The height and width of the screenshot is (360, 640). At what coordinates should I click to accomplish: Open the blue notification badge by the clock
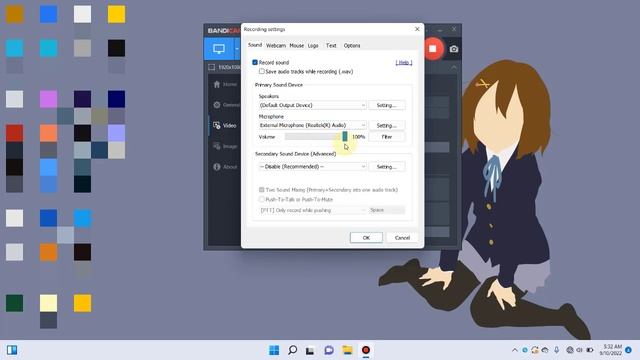pyautogui.click(x=629, y=350)
